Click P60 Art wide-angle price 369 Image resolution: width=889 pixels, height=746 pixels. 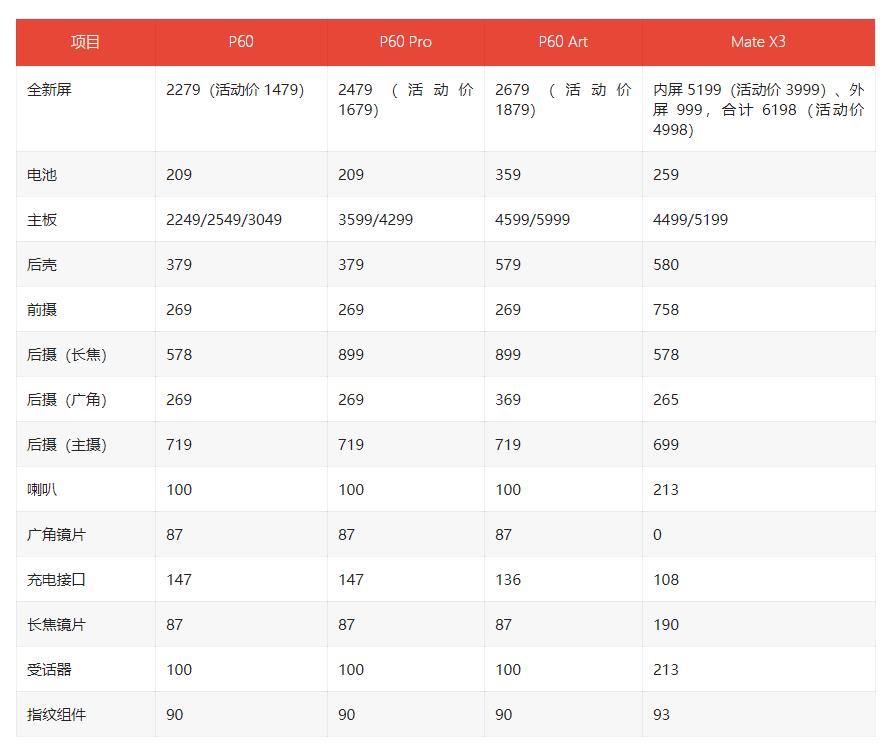coord(508,400)
